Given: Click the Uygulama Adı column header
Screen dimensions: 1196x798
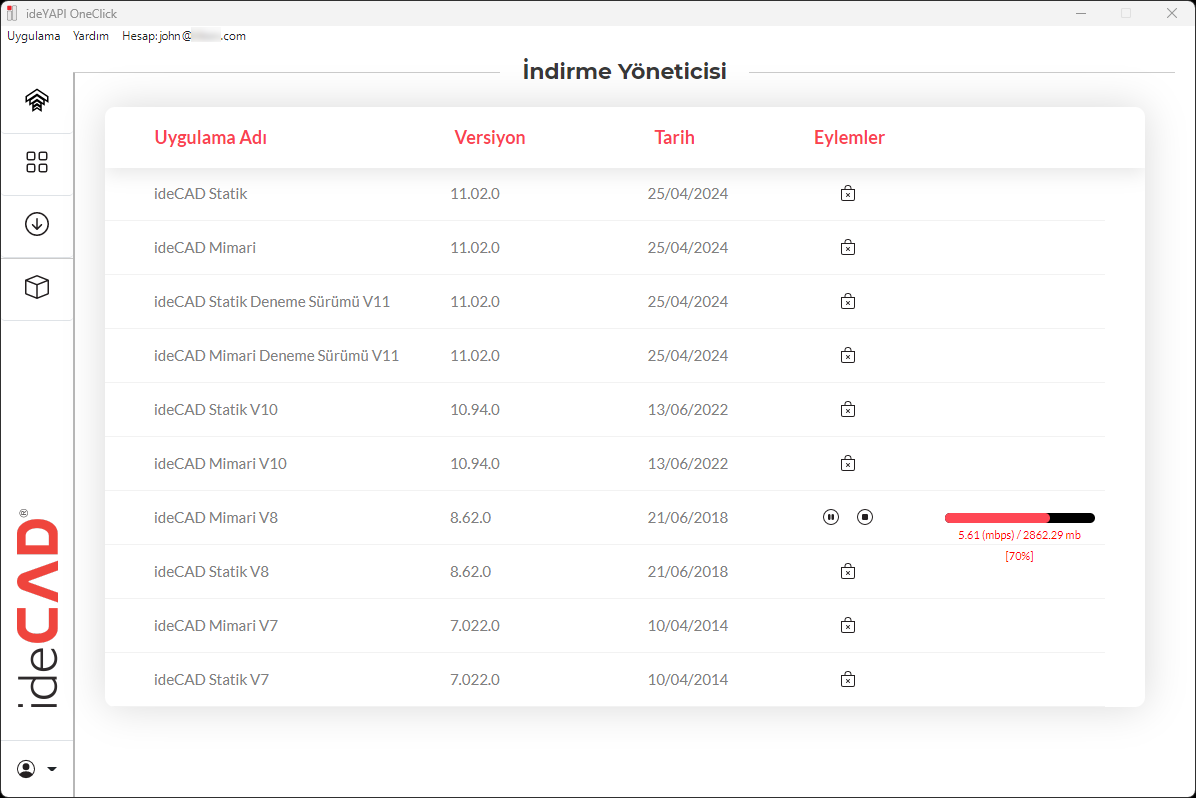Looking at the screenshot, I should point(210,138).
